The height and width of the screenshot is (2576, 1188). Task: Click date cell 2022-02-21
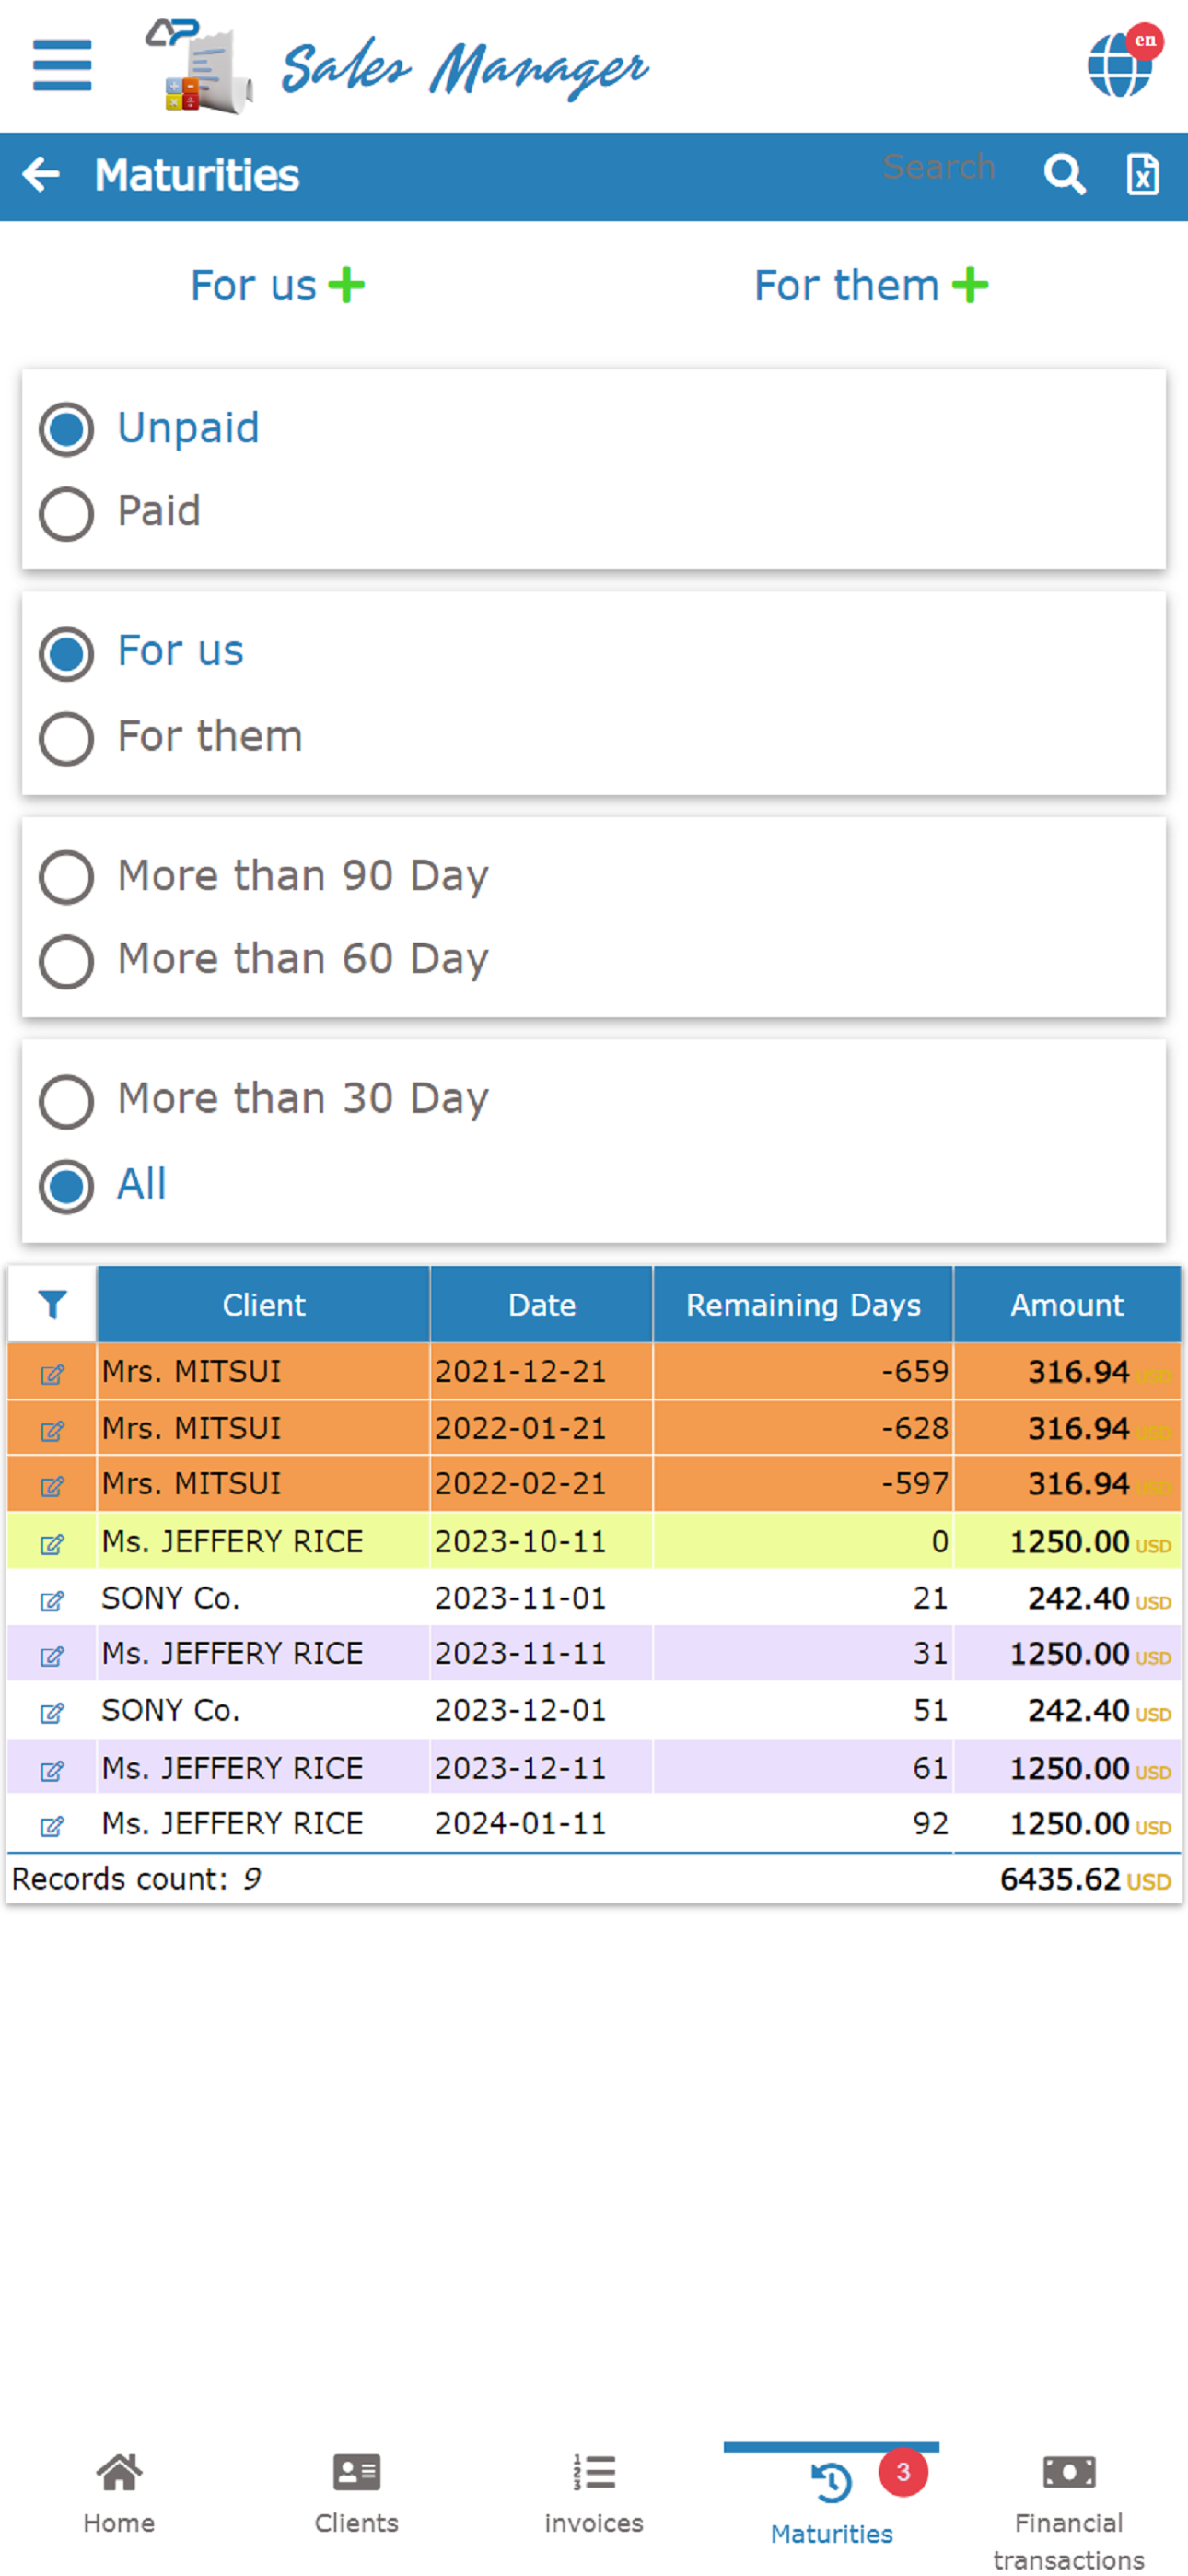point(520,1483)
